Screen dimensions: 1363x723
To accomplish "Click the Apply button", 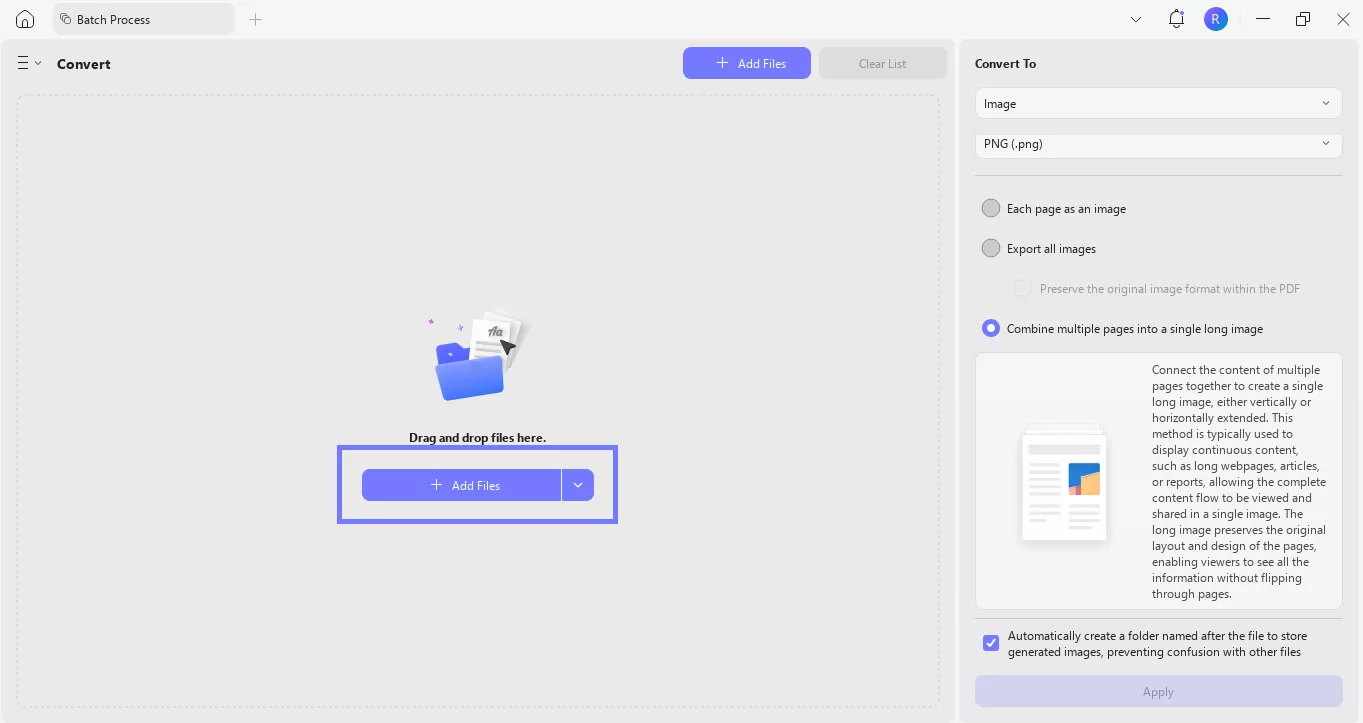I will point(1159,691).
